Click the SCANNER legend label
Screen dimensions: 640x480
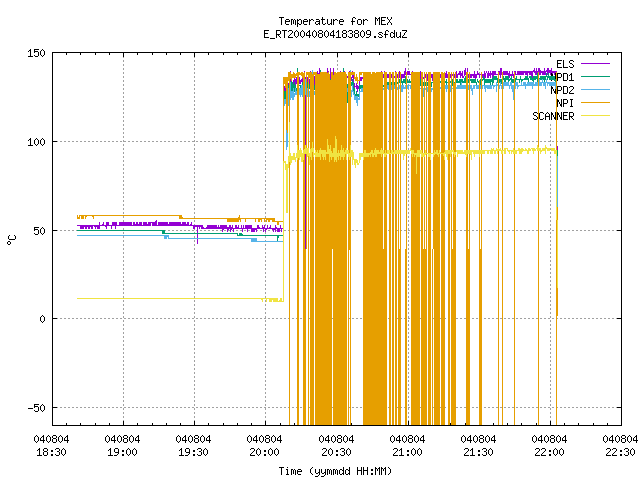553,116
